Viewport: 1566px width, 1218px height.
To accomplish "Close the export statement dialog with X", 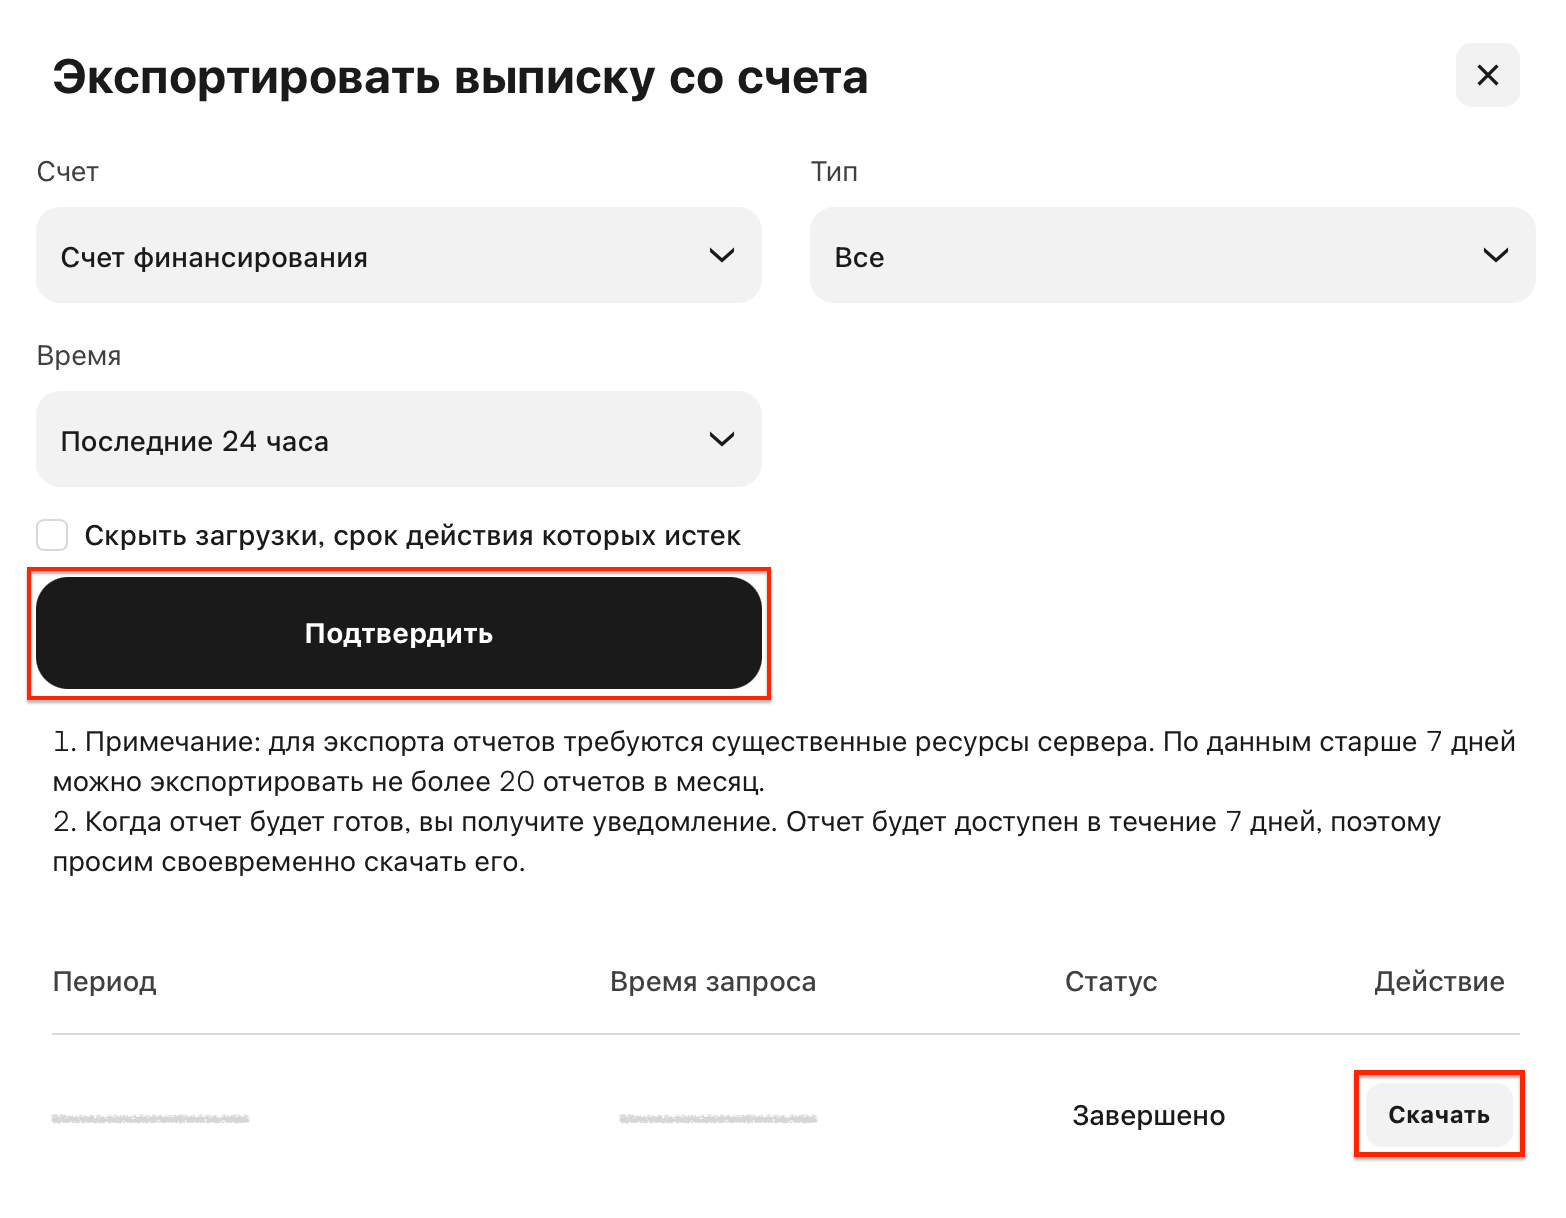I will tap(1487, 75).
